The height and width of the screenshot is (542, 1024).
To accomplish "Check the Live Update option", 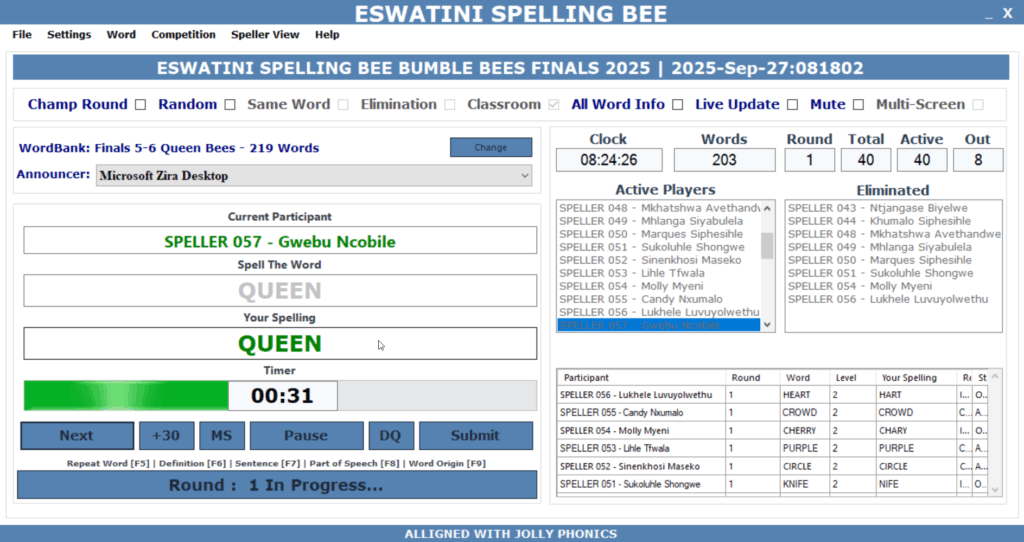I will [x=792, y=104].
